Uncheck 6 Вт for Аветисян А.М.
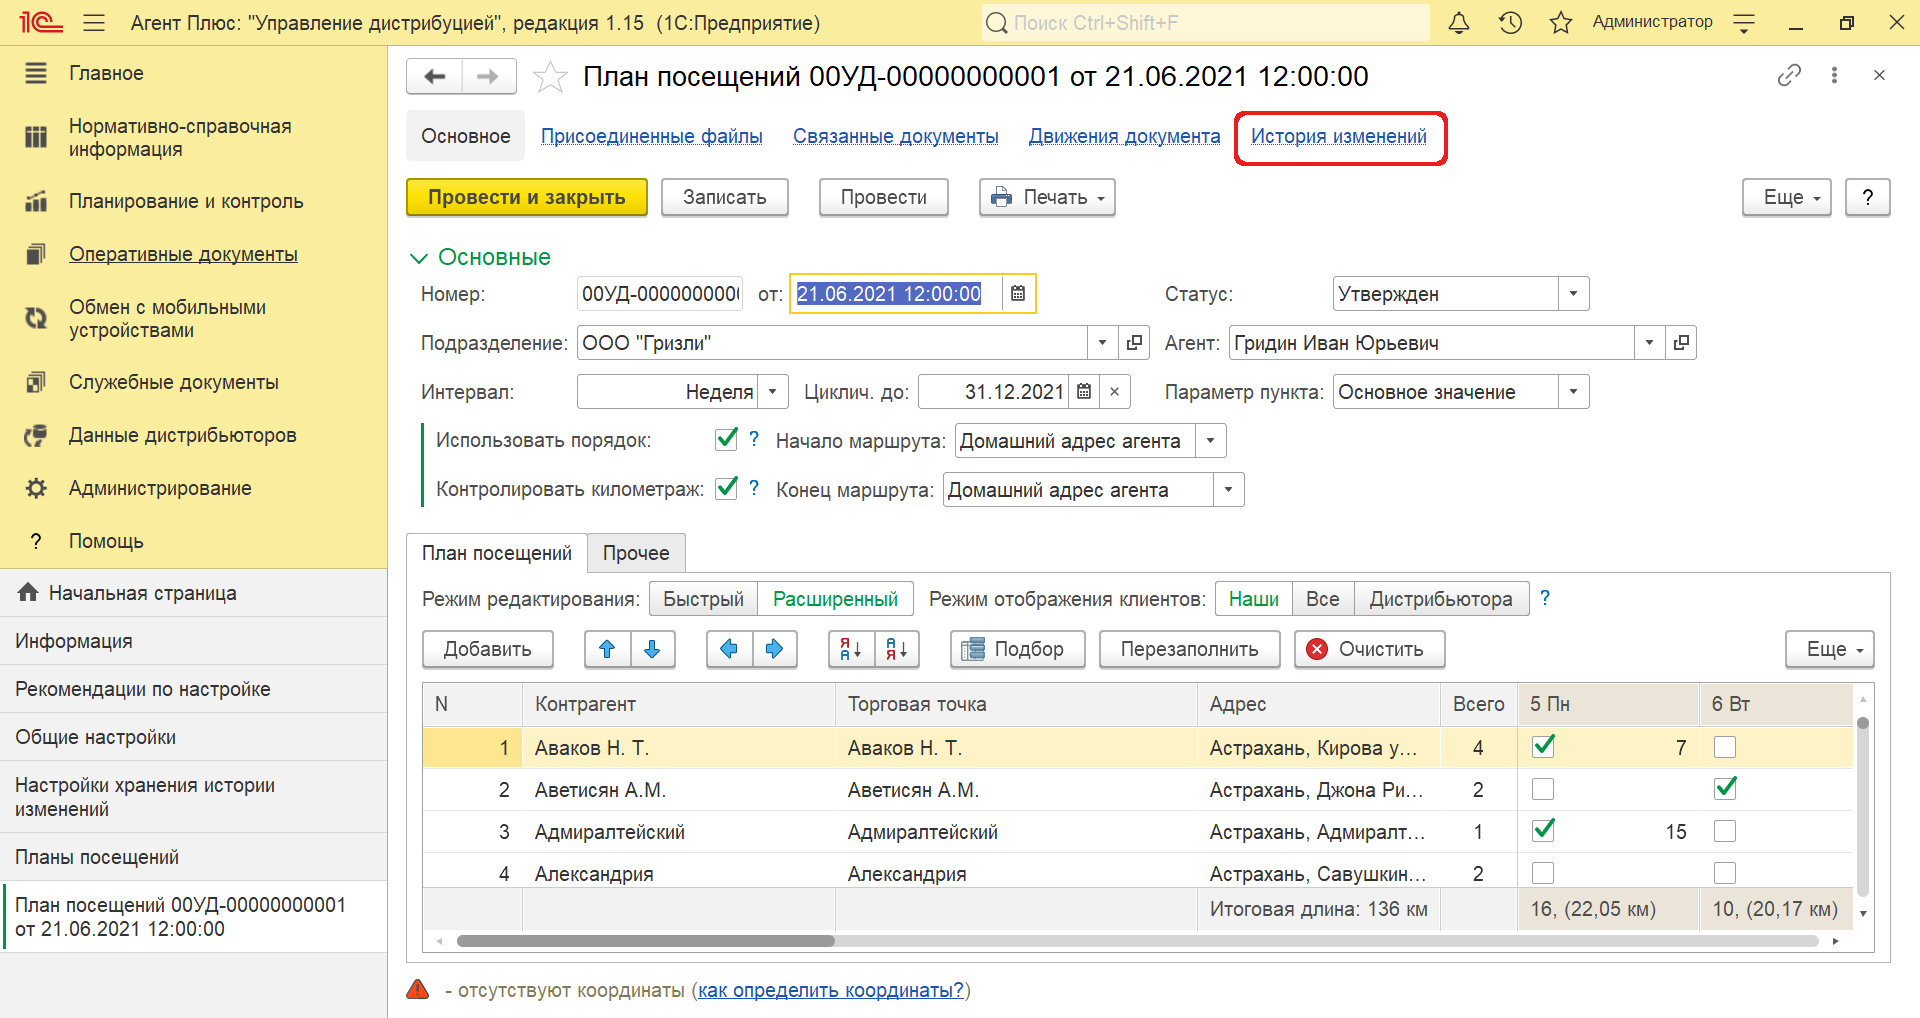Image resolution: width=1920 pixels, height=1018 pixels. tap(1725, 789)
